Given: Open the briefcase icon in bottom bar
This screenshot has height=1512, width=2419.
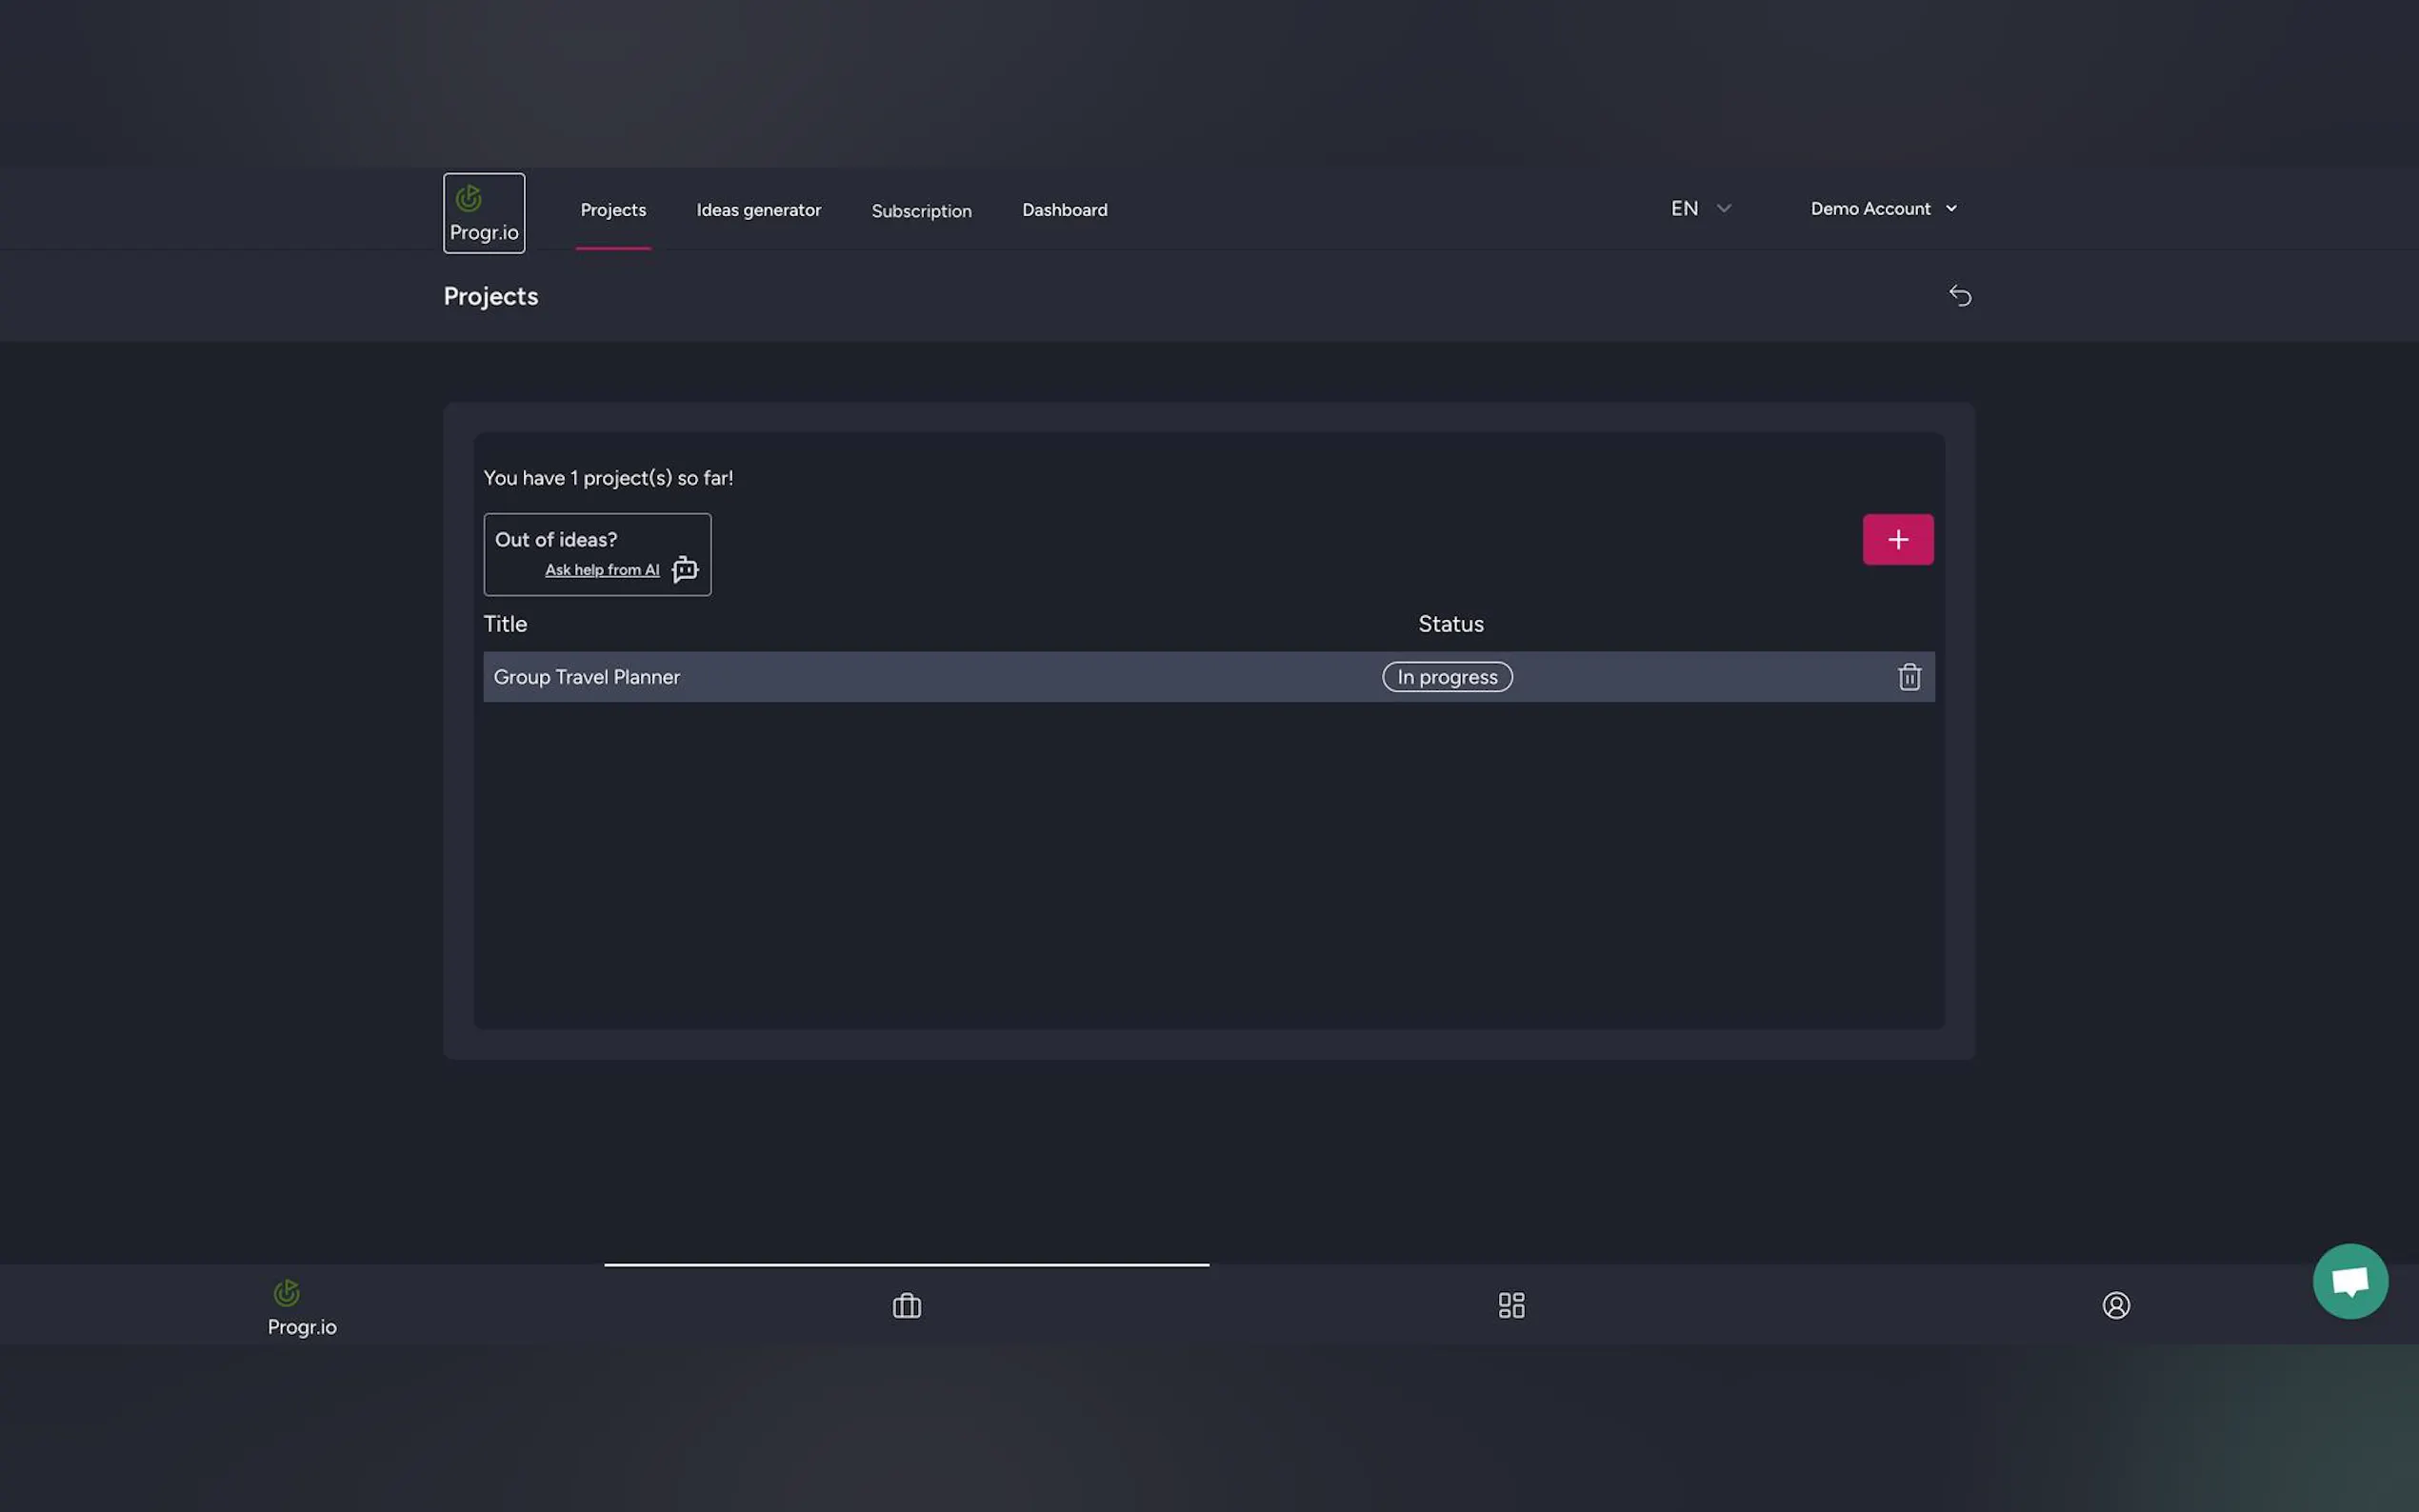Looking at the screenshot, I should (x=906, y=1305).
